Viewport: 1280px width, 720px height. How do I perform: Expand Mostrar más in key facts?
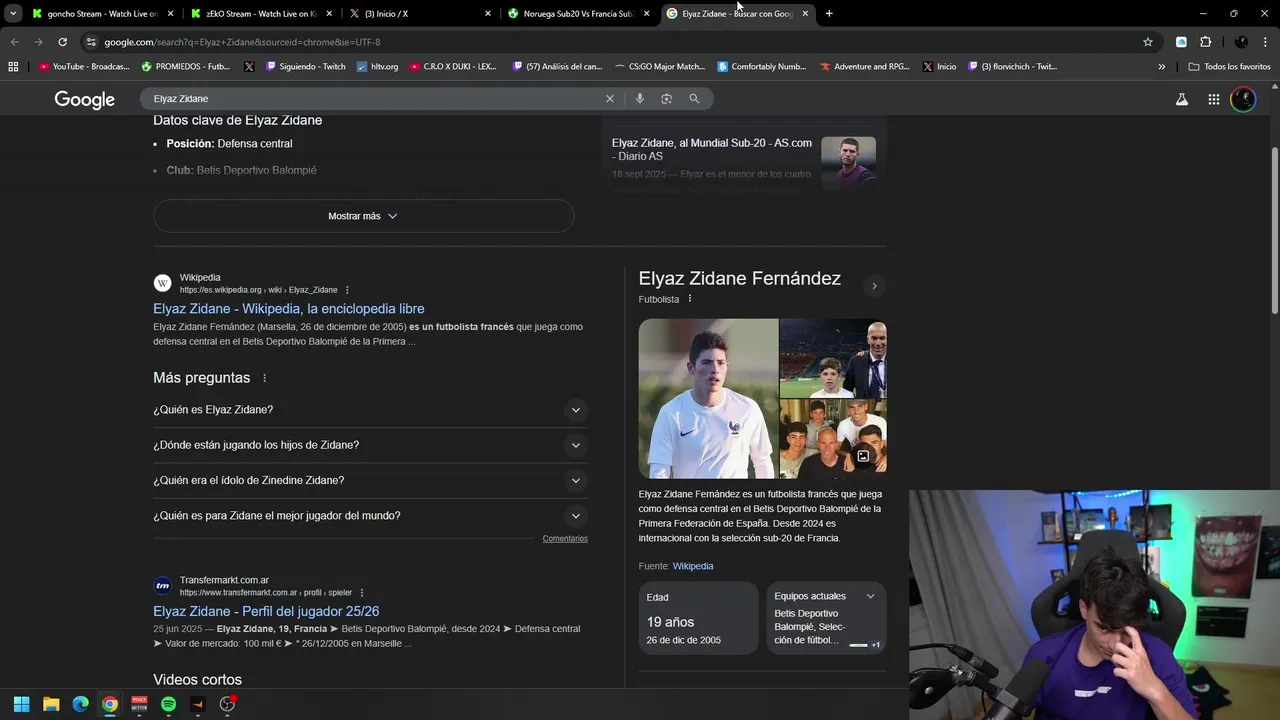coord(364,216)
